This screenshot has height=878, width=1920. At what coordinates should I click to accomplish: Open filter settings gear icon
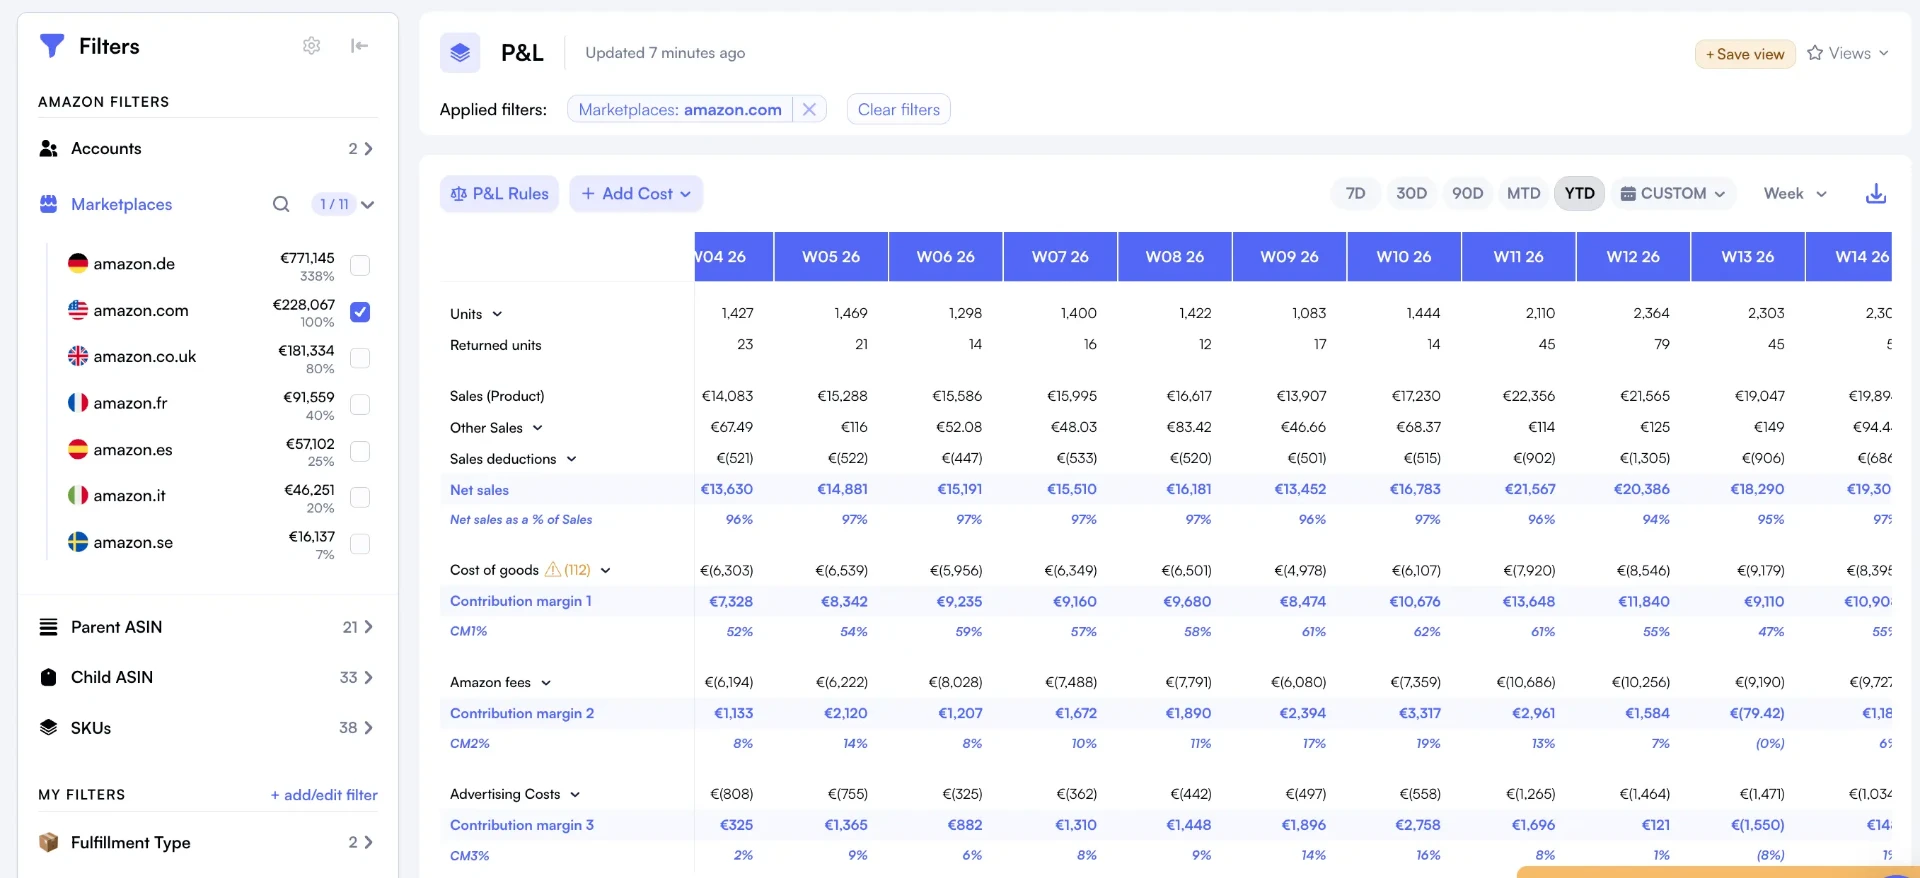pyautogui.click(x=311, y=46)
